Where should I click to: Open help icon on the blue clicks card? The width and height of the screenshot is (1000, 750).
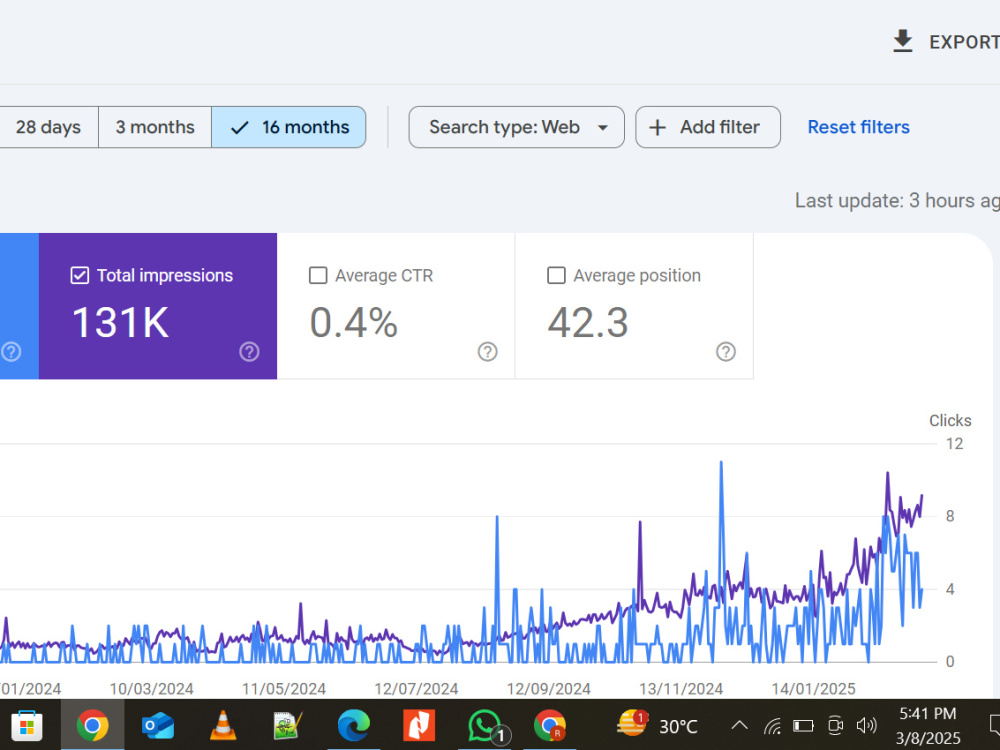click(11, 351)
